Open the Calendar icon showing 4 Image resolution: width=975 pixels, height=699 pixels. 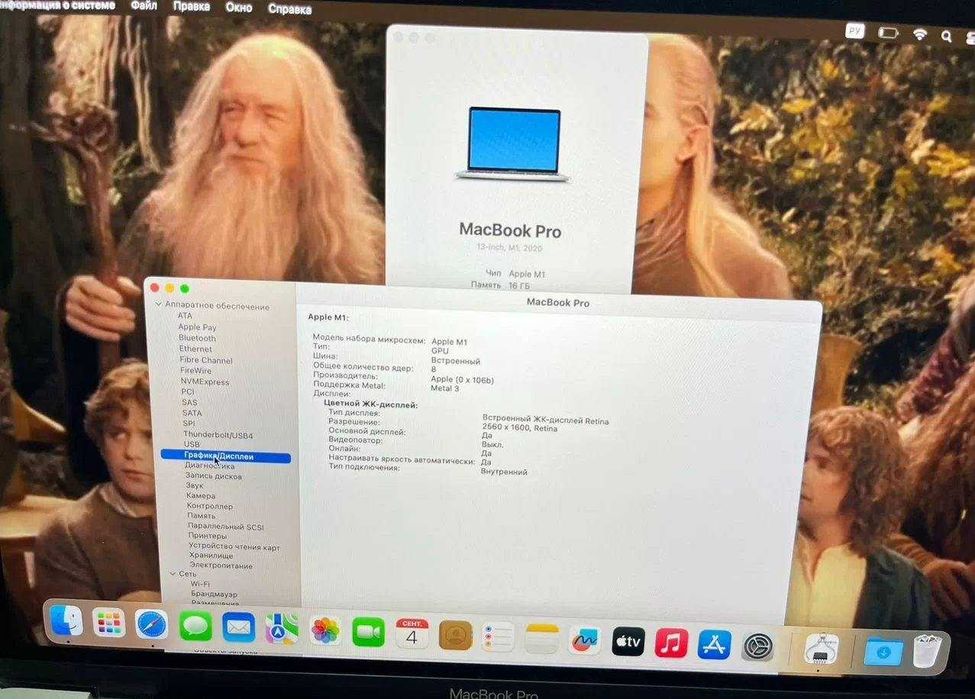(412, 634)
